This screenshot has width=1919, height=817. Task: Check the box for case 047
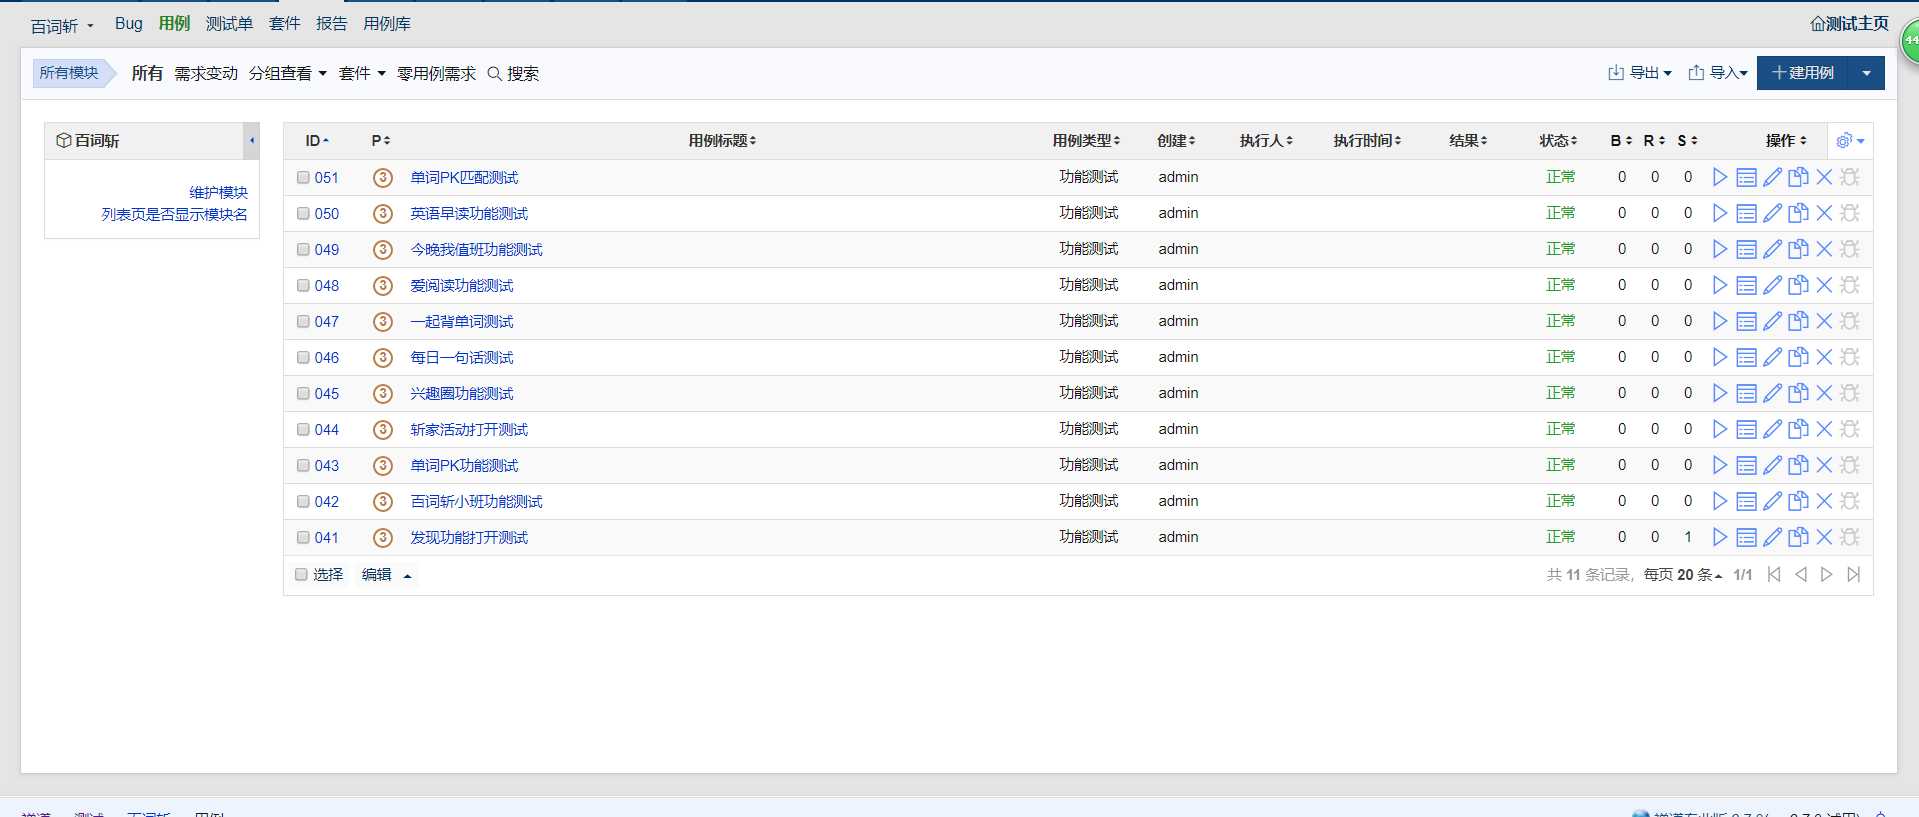pos(303,321)
